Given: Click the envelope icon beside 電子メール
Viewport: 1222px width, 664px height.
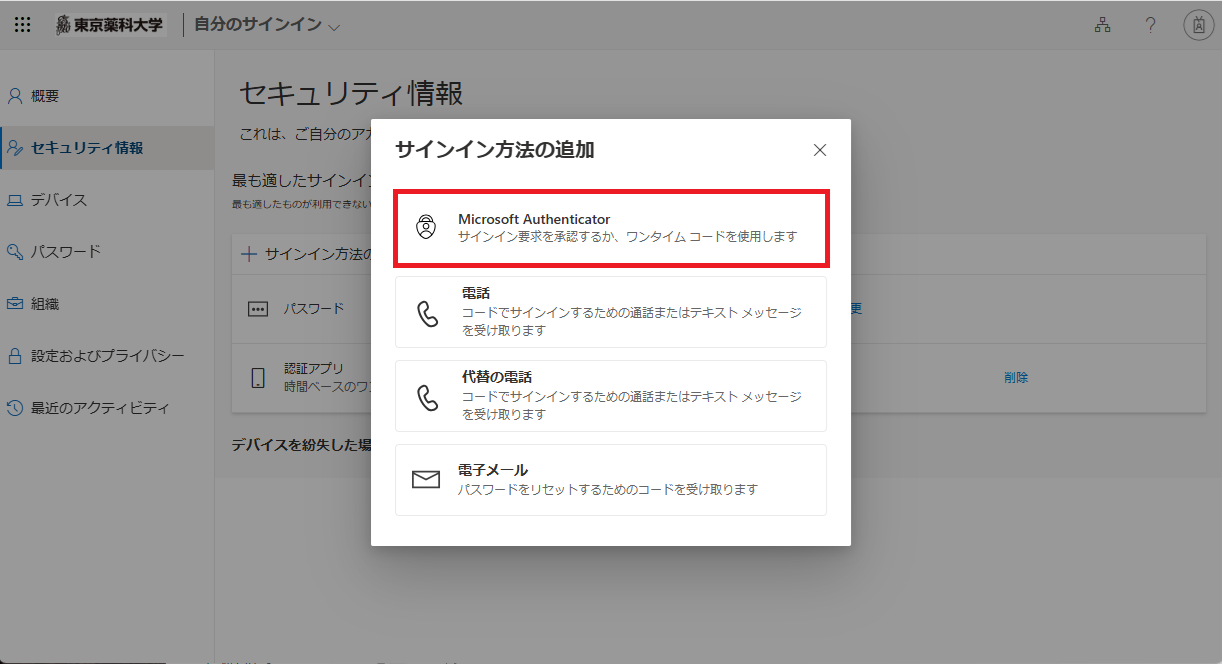Looking at the screenshot, I should (x=428, y=479).
